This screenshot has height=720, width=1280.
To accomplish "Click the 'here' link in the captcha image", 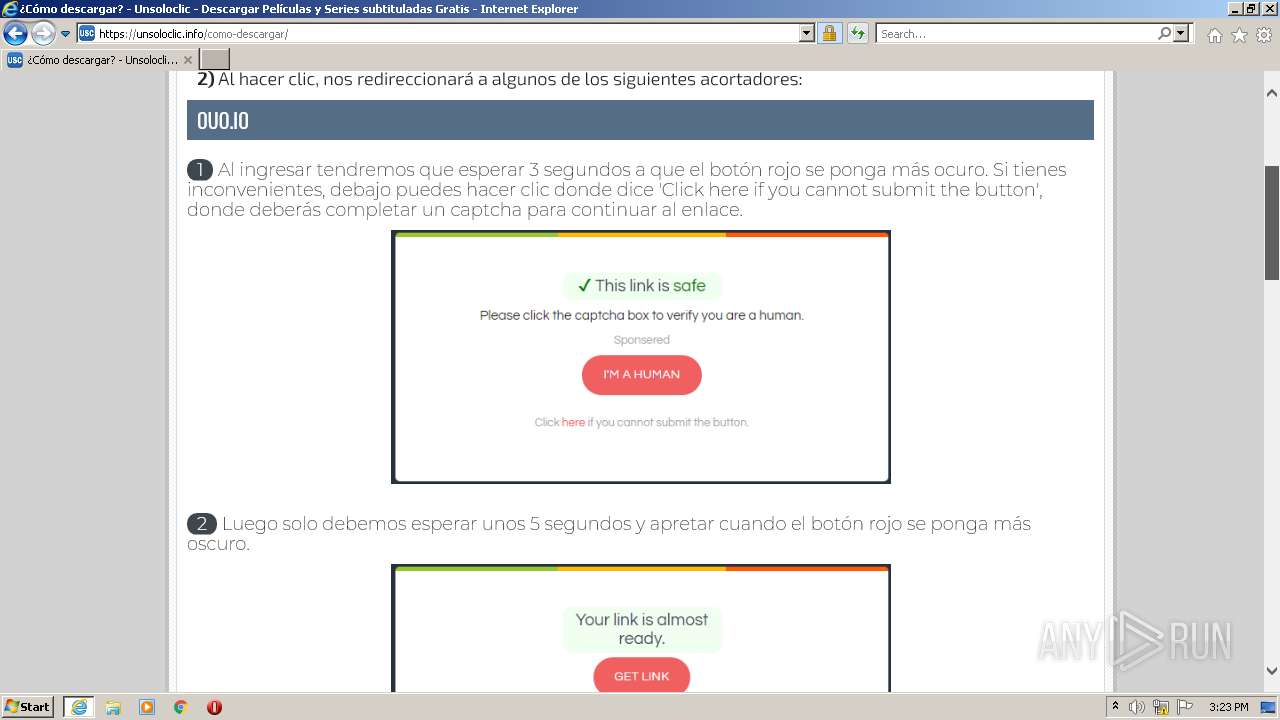I will click(x=573, y=422).
